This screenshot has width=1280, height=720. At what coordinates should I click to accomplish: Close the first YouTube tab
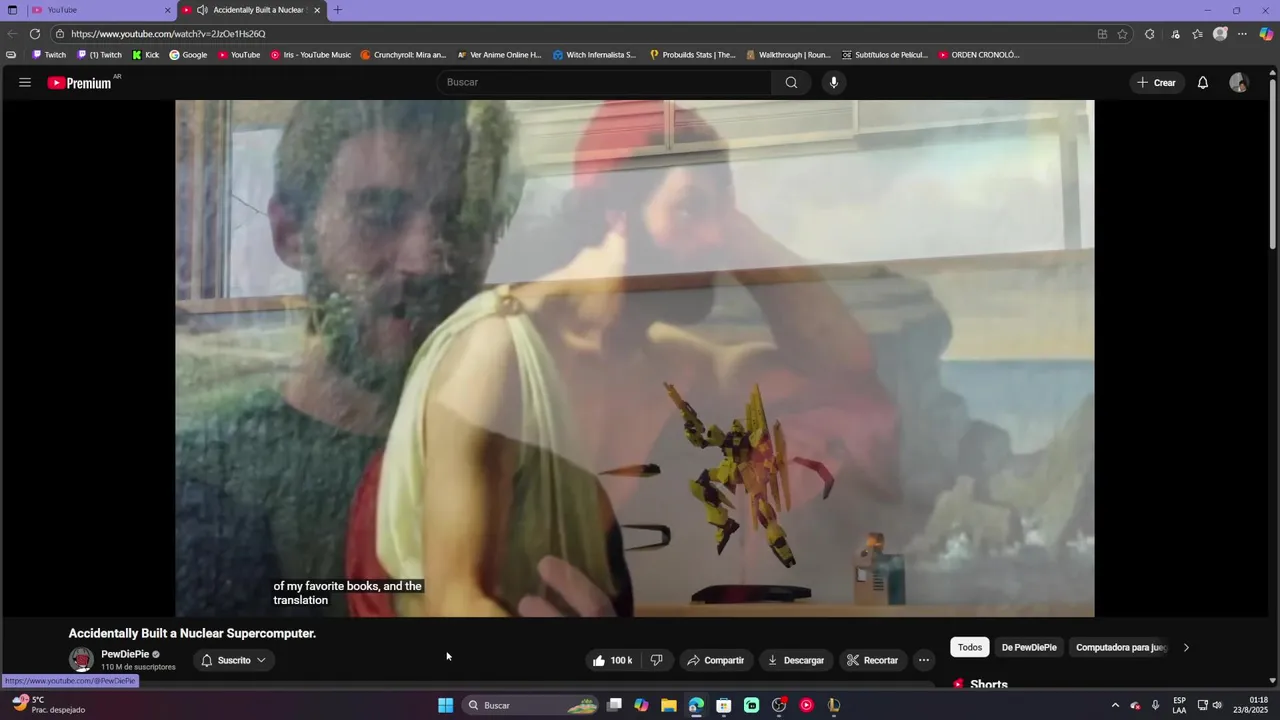click(168, 10)
